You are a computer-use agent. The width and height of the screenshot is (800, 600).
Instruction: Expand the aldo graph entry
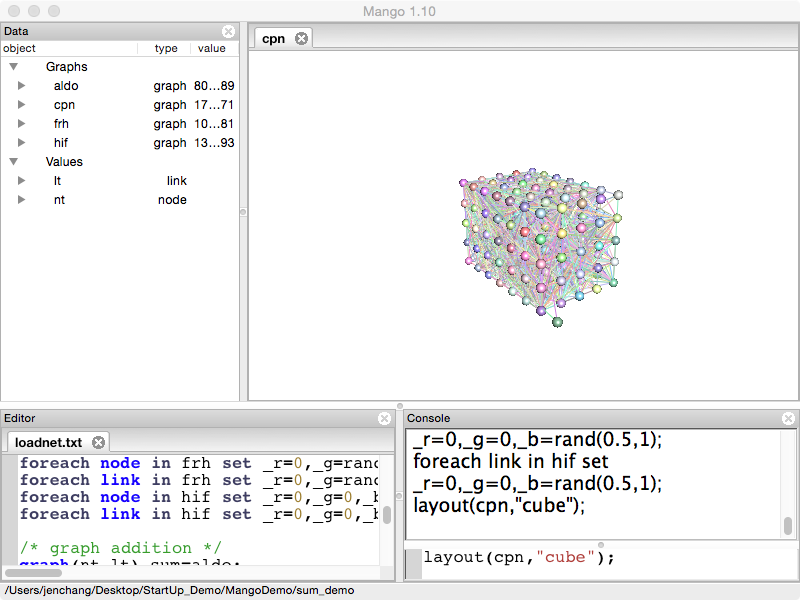(x=22, y=86)
